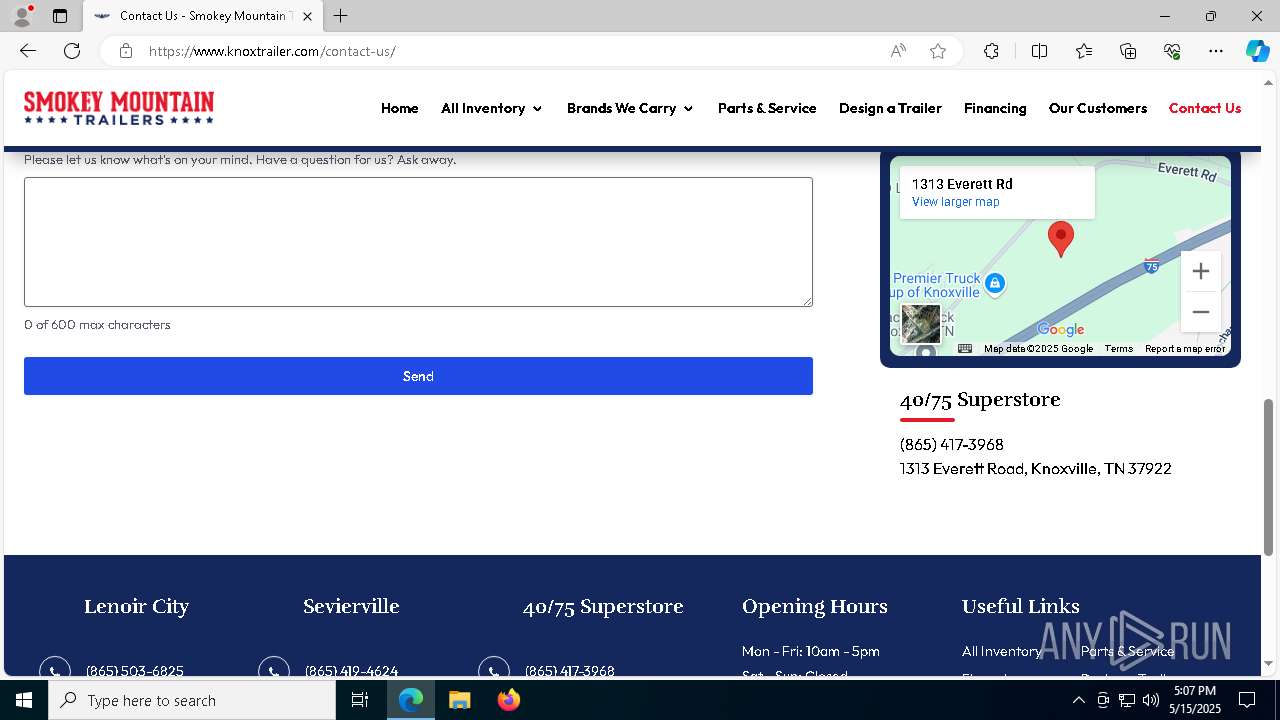The image size is (1280, 720).
Task: Zoom in on the Google map
Action: 1201,271
